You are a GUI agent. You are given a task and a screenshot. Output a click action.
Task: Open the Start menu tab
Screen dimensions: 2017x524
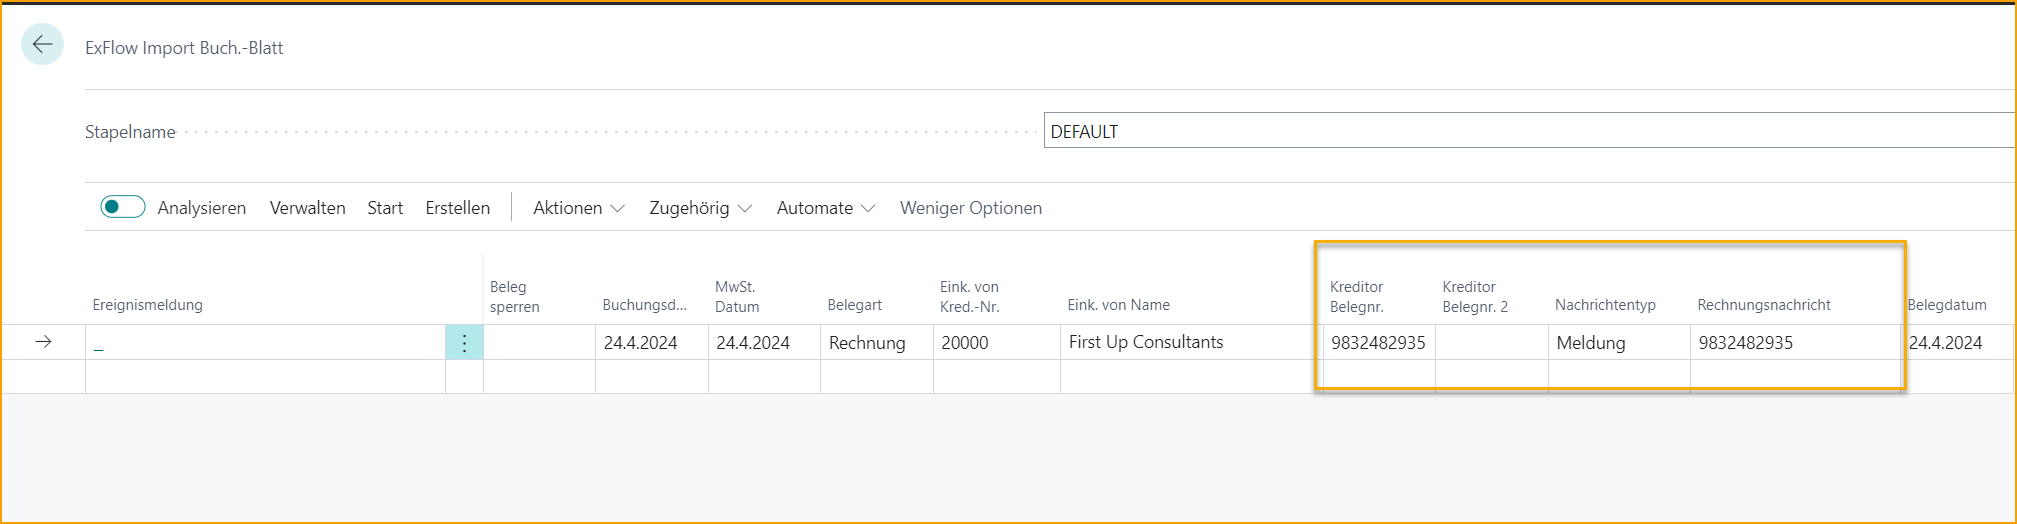(x=385, y=208)
